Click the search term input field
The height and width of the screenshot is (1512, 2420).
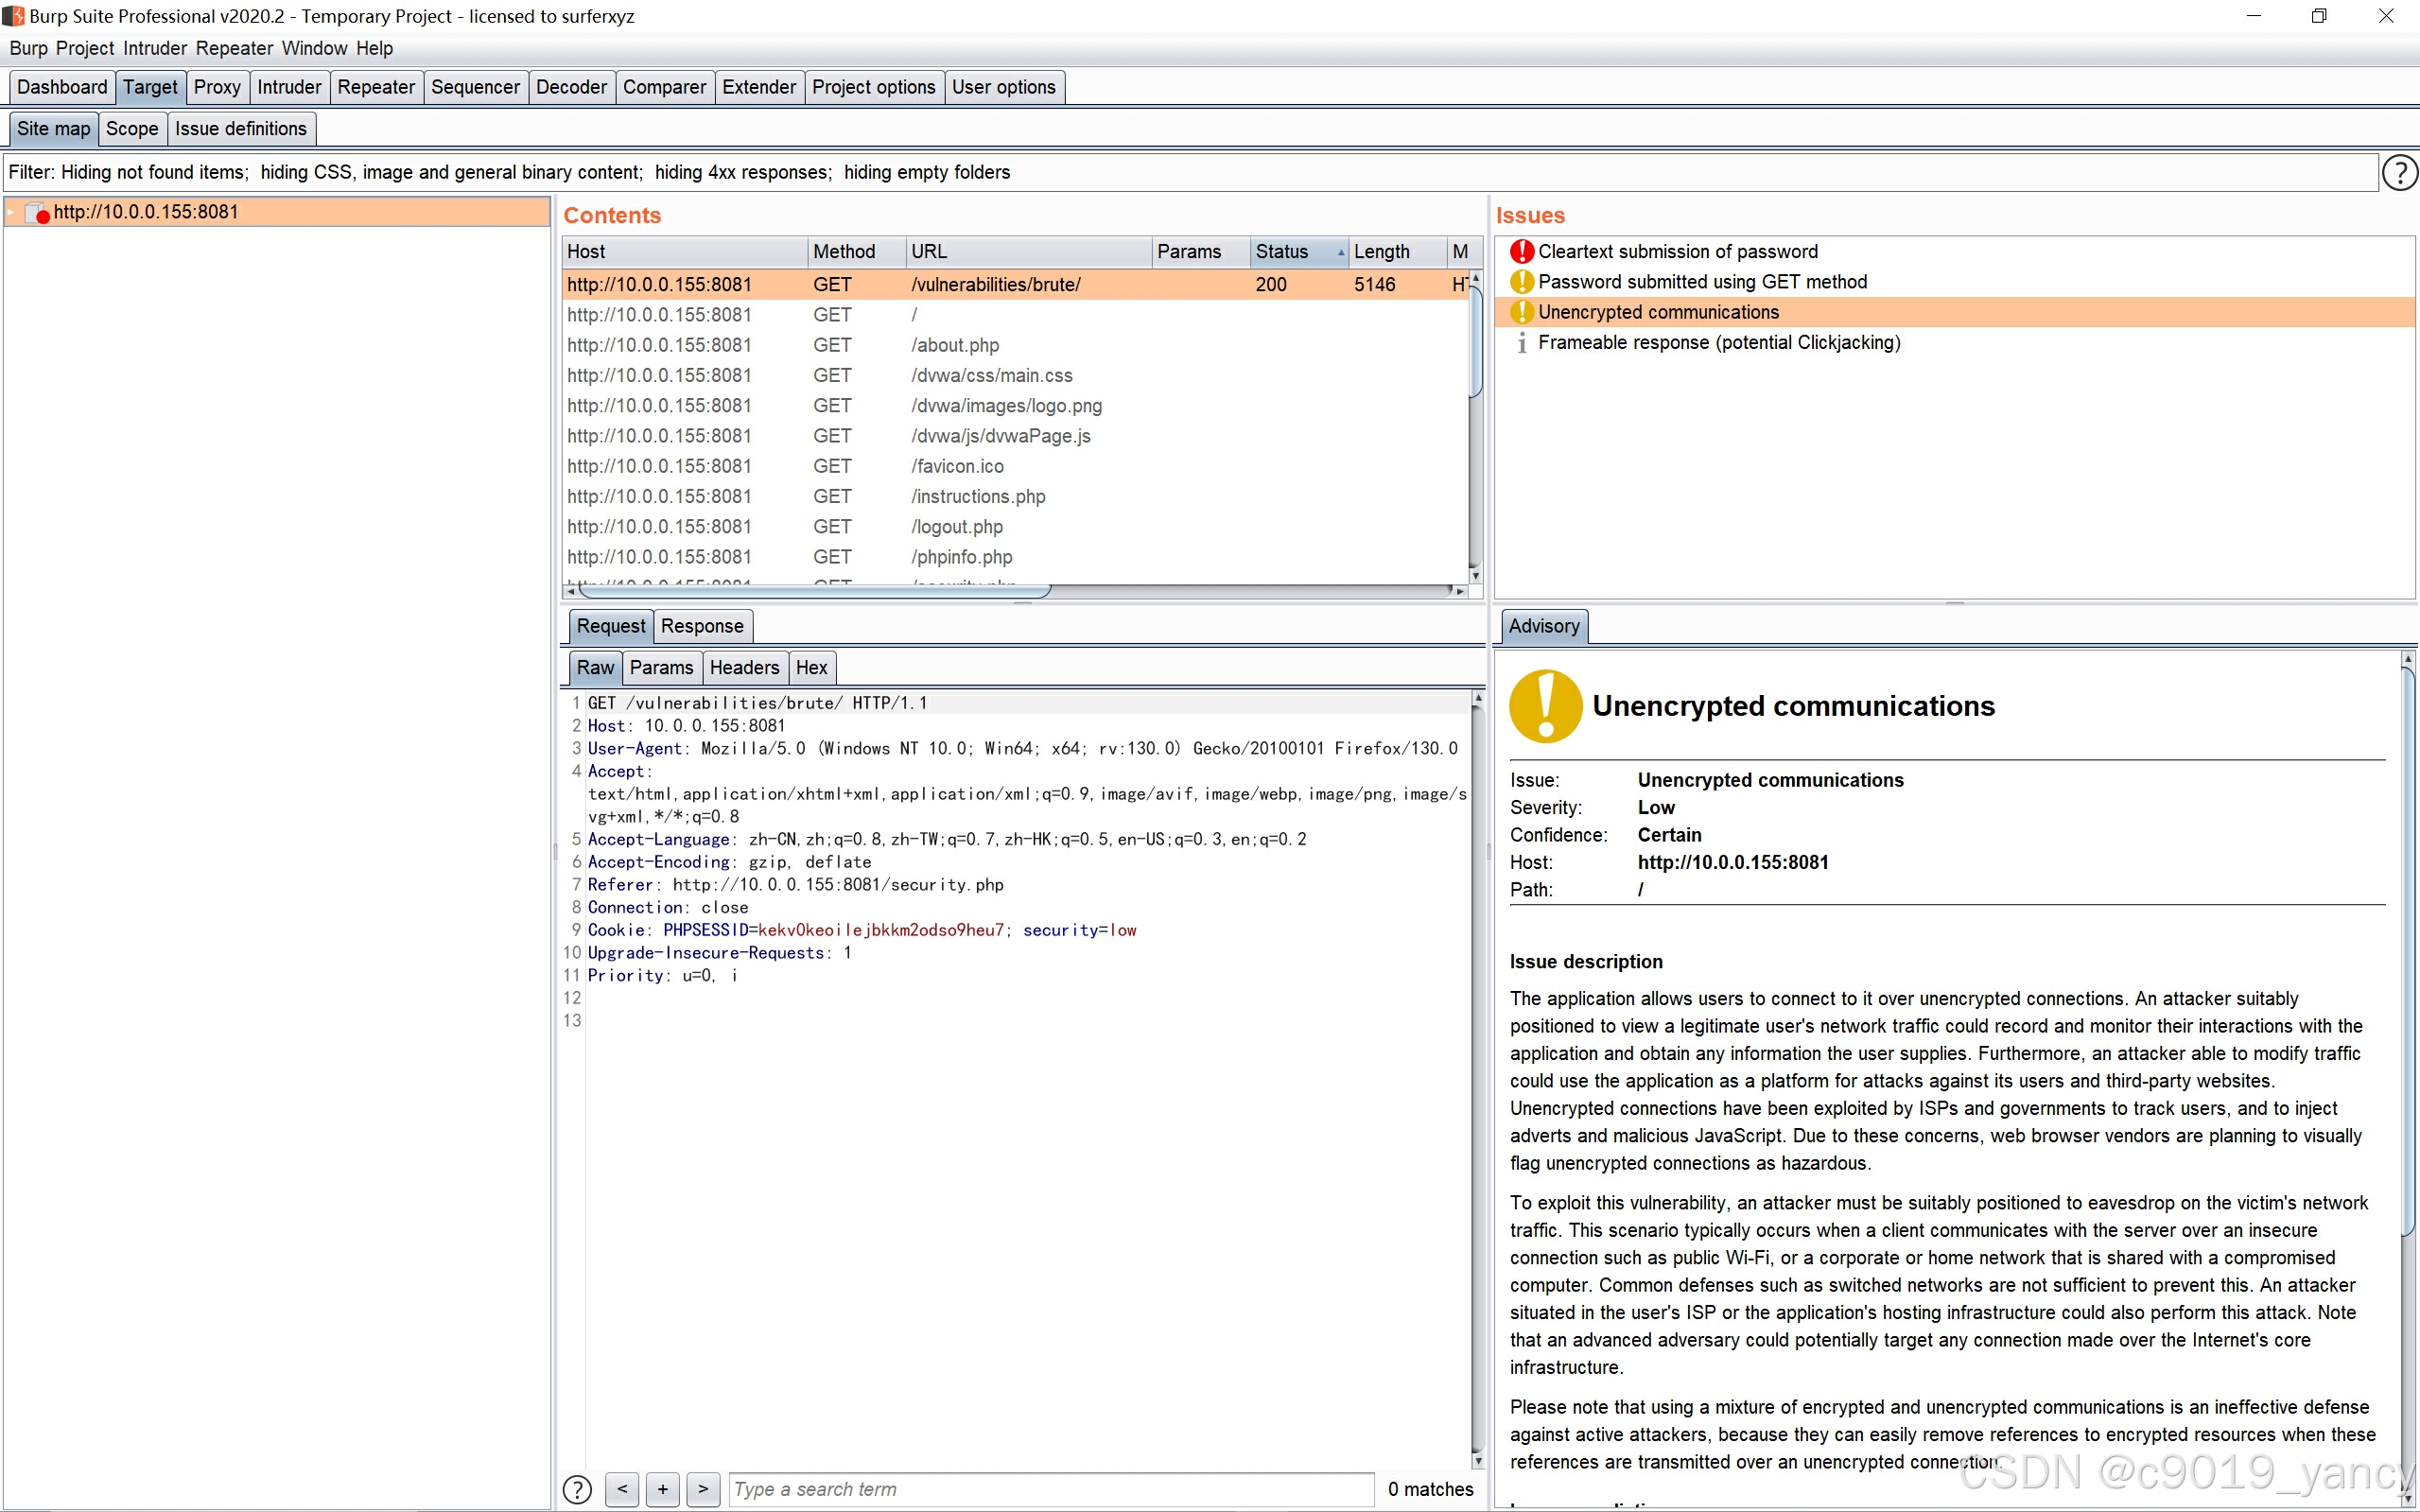click(1050, 1489)
